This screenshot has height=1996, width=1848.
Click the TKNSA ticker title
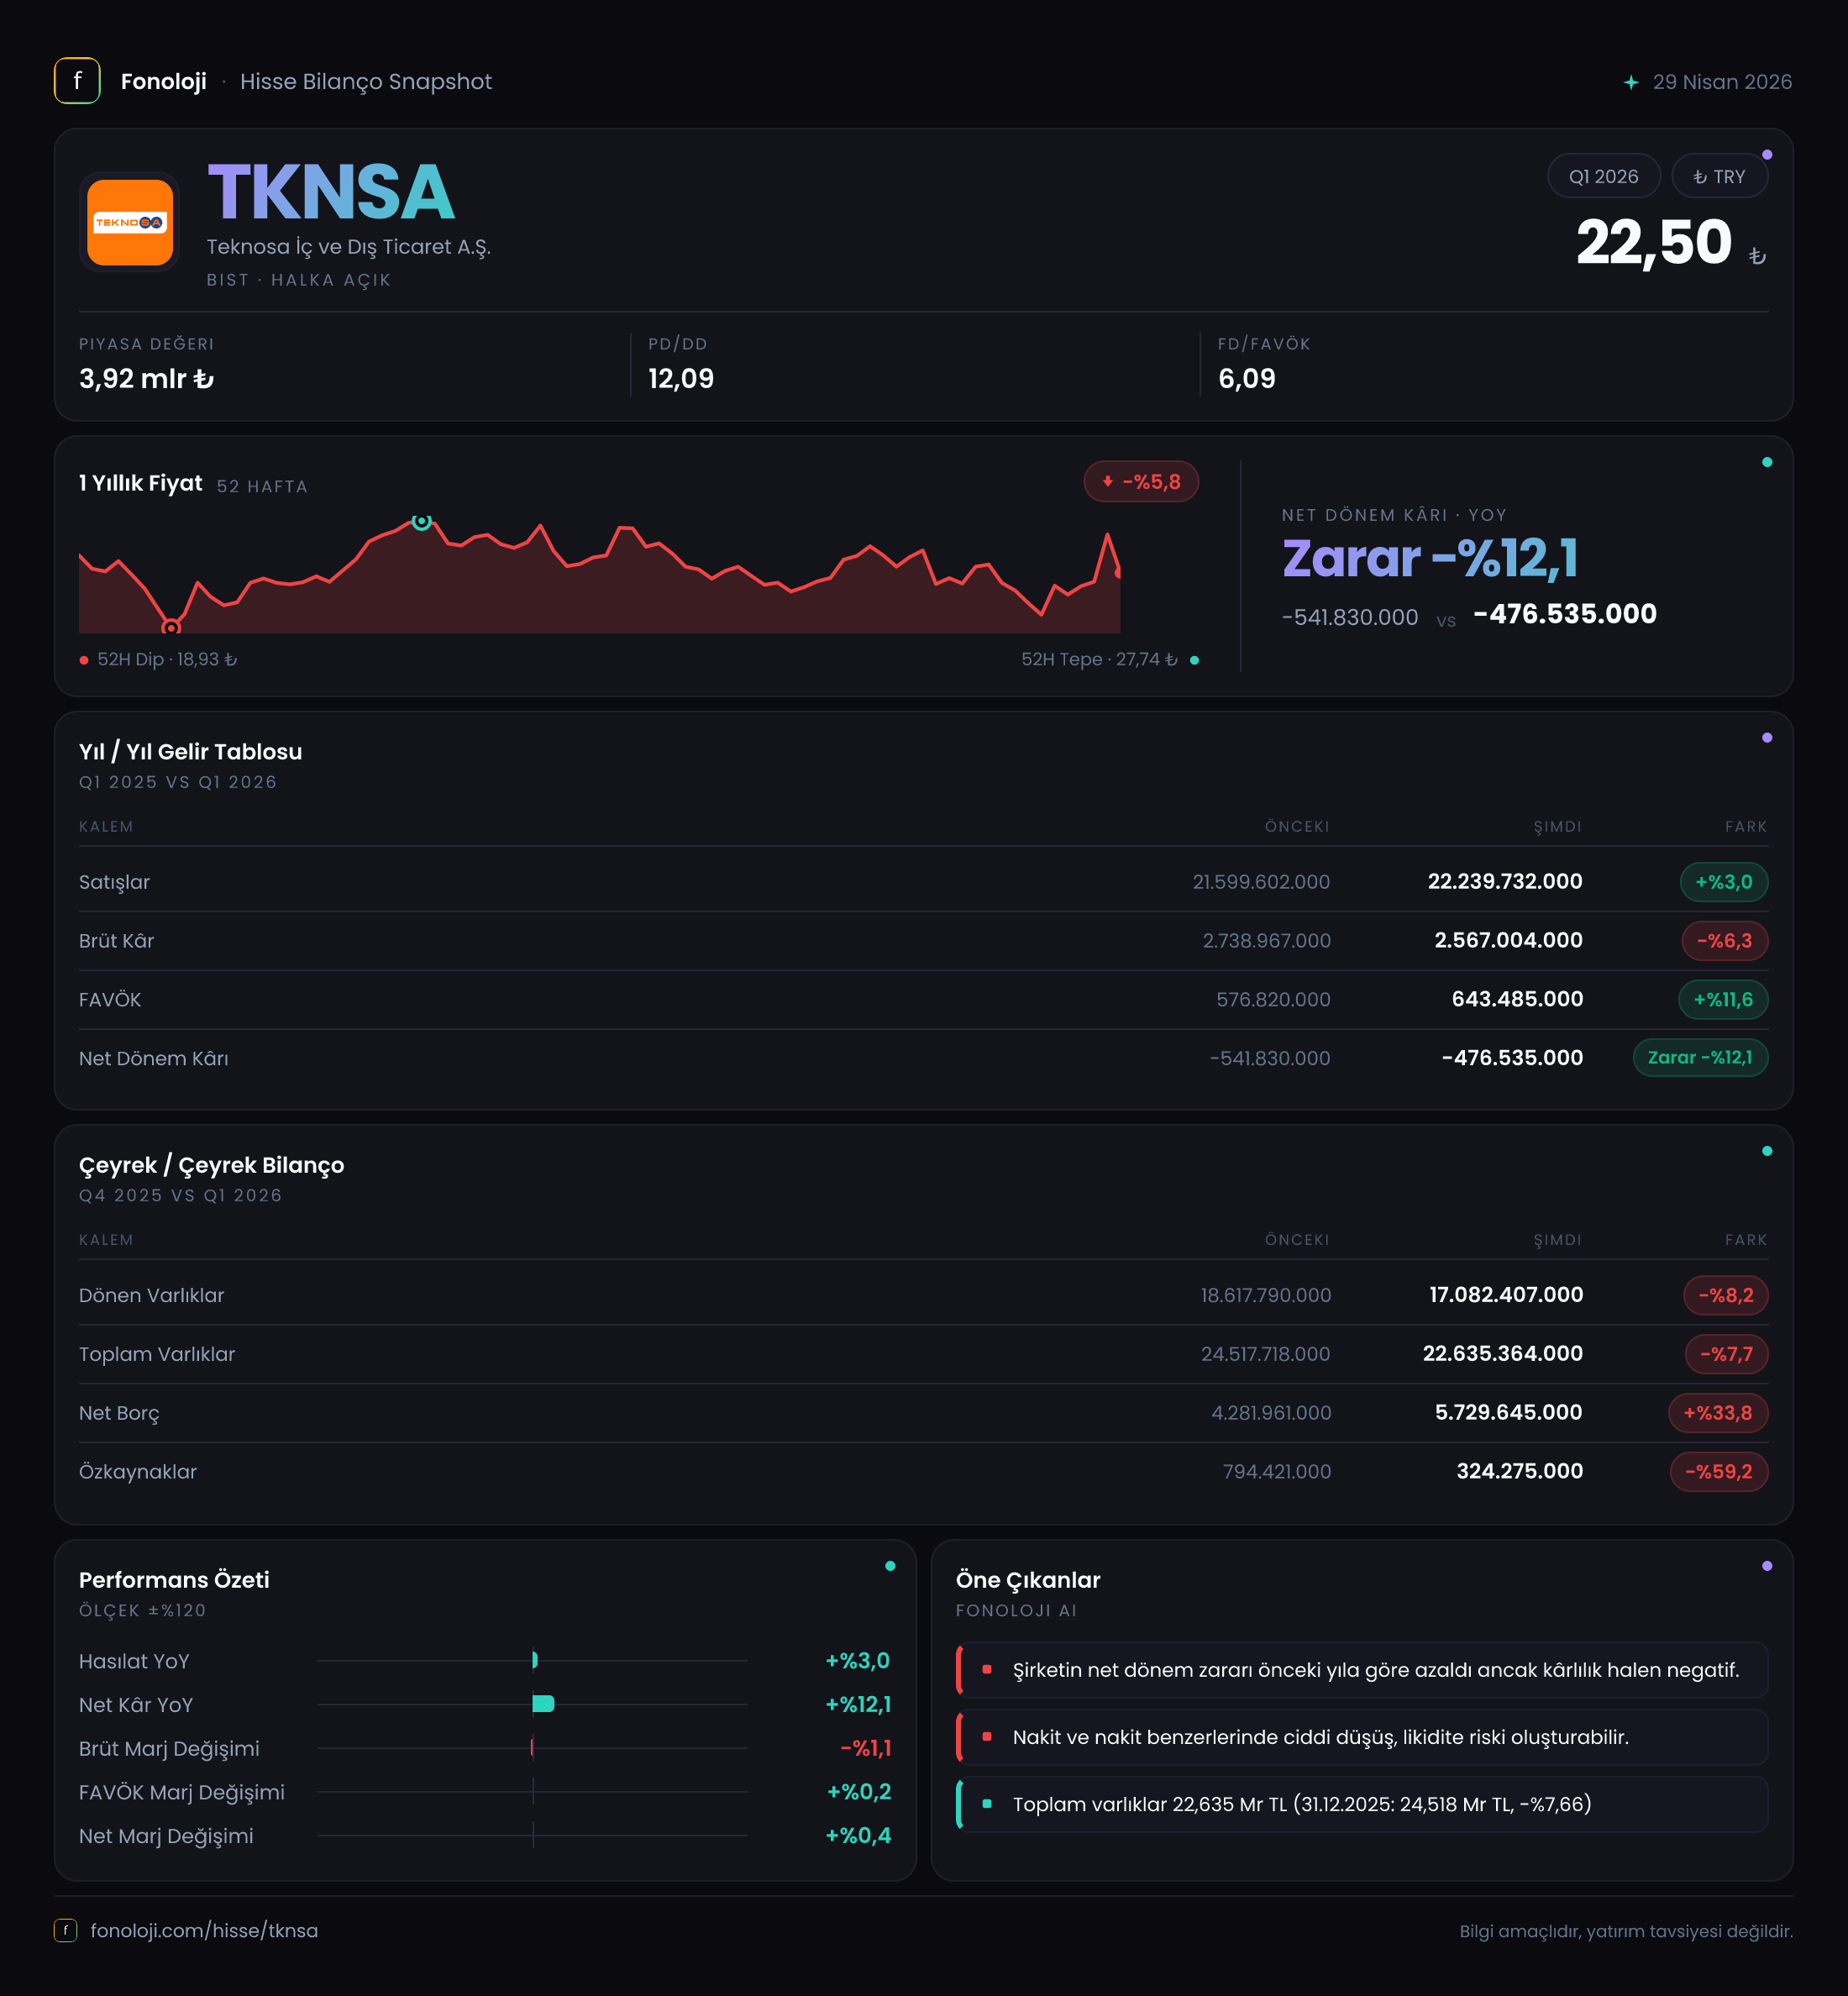(x=331, y=192)
